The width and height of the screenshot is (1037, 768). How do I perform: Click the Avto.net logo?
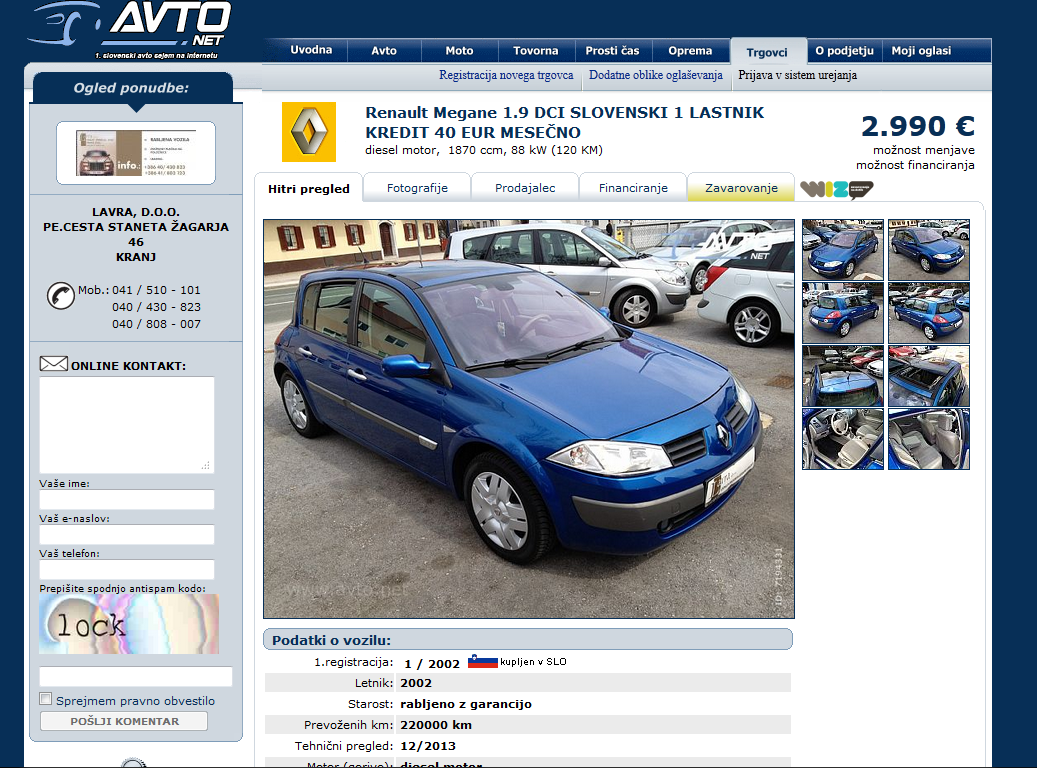130,30
